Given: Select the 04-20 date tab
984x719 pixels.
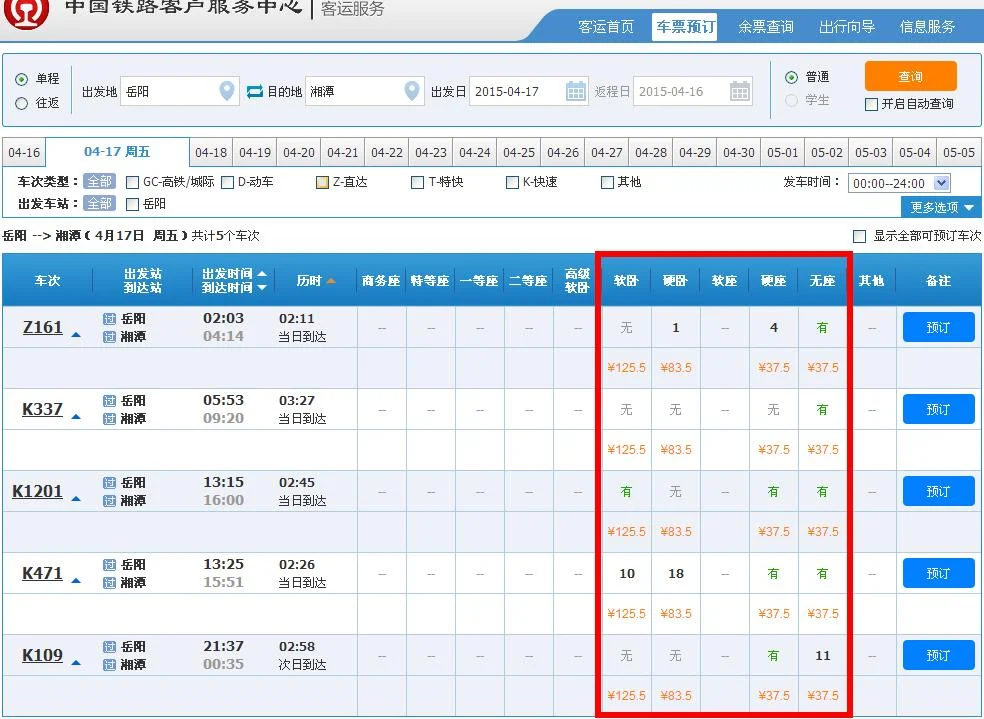Looking at the screenshot, I should tap(299, 153).
